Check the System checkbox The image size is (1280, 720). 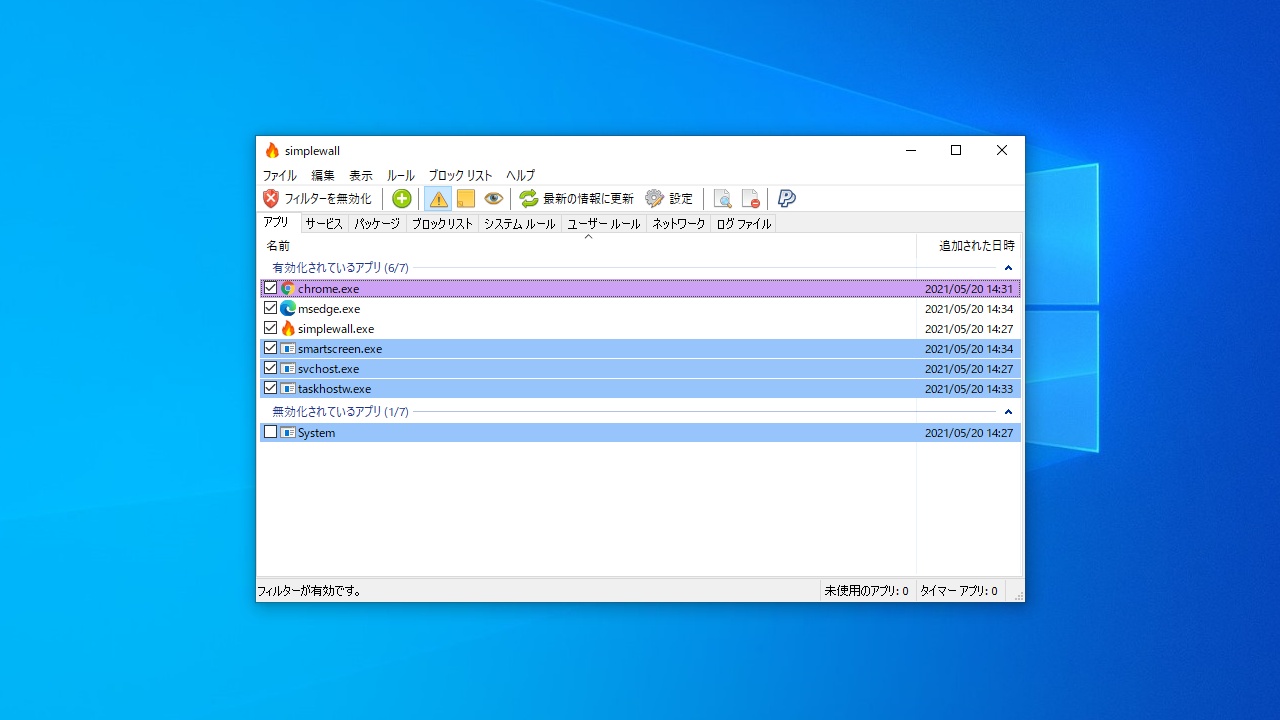(270, 432)
